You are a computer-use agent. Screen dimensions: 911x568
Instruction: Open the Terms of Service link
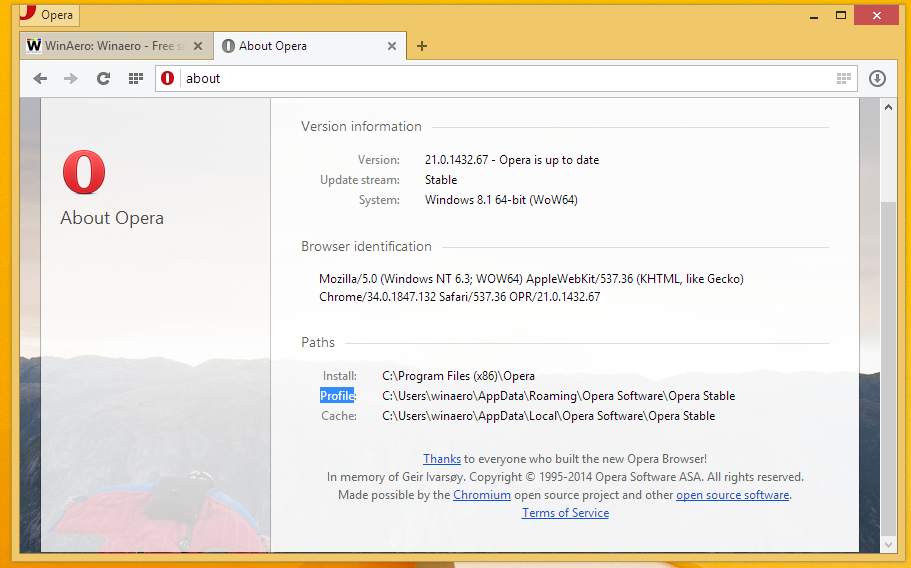(565, 513)
